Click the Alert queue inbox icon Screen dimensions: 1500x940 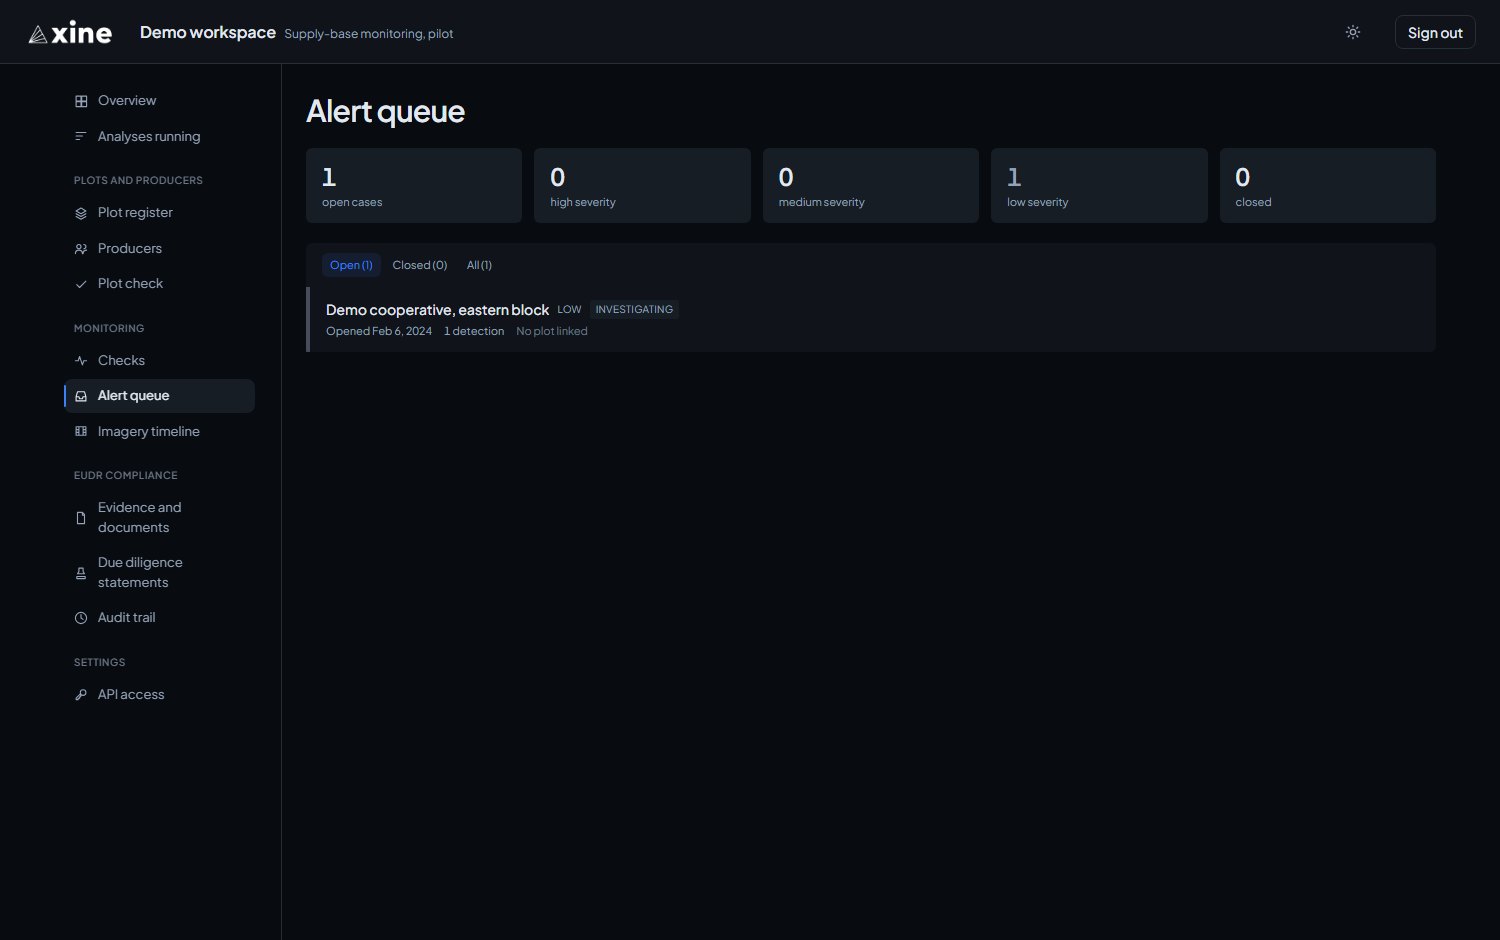coord(81,396)
